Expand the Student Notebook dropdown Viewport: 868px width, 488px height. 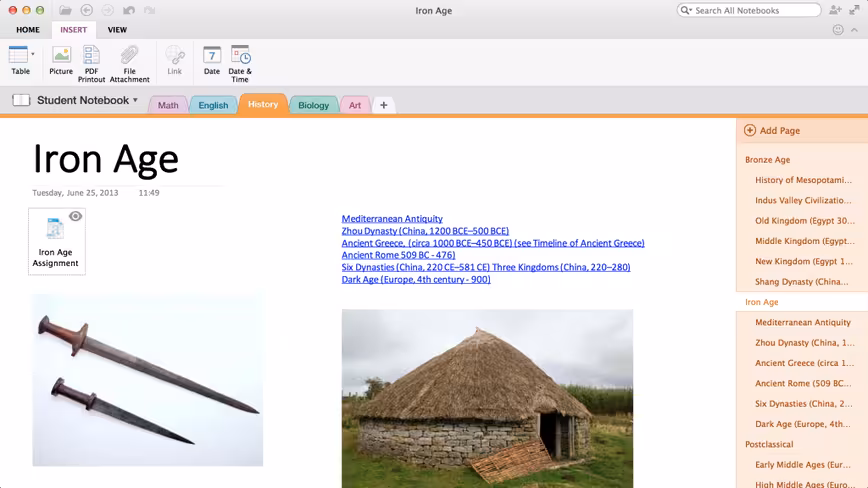click(x=135, y=100)
